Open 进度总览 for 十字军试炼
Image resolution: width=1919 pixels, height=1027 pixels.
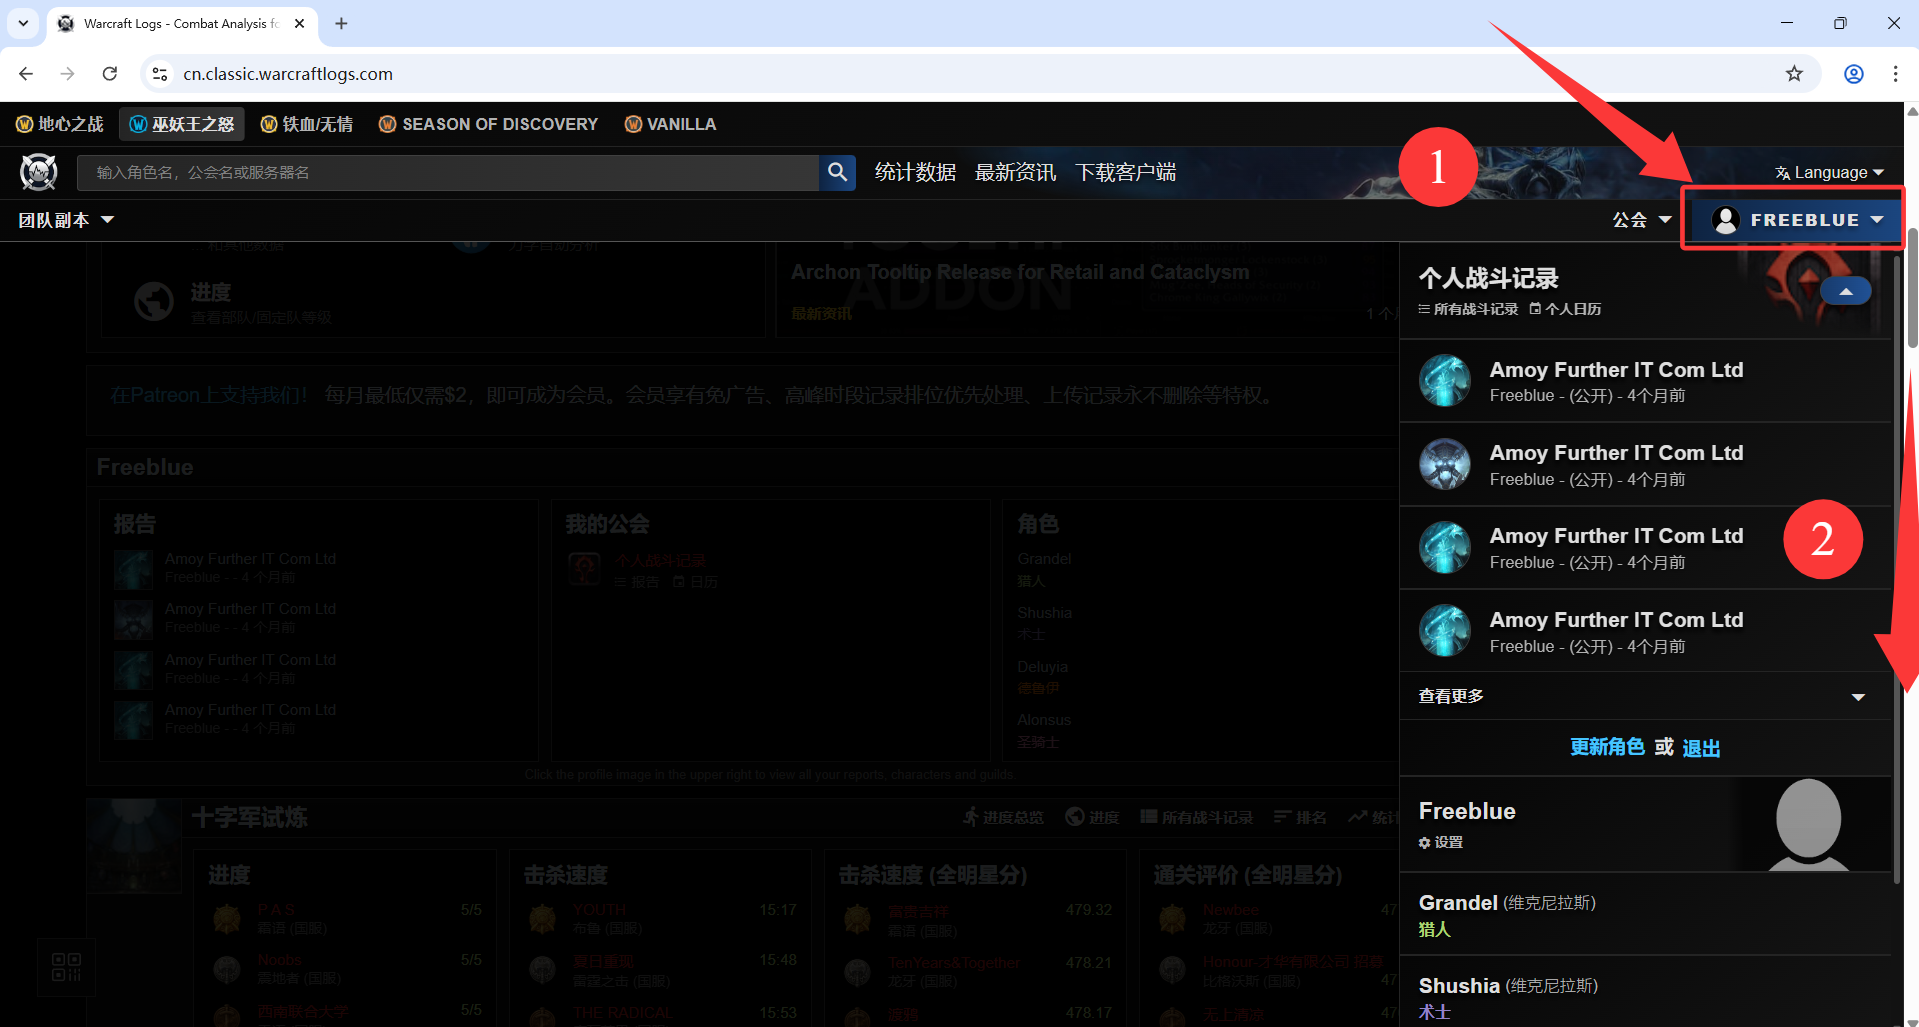[1003, 817]
